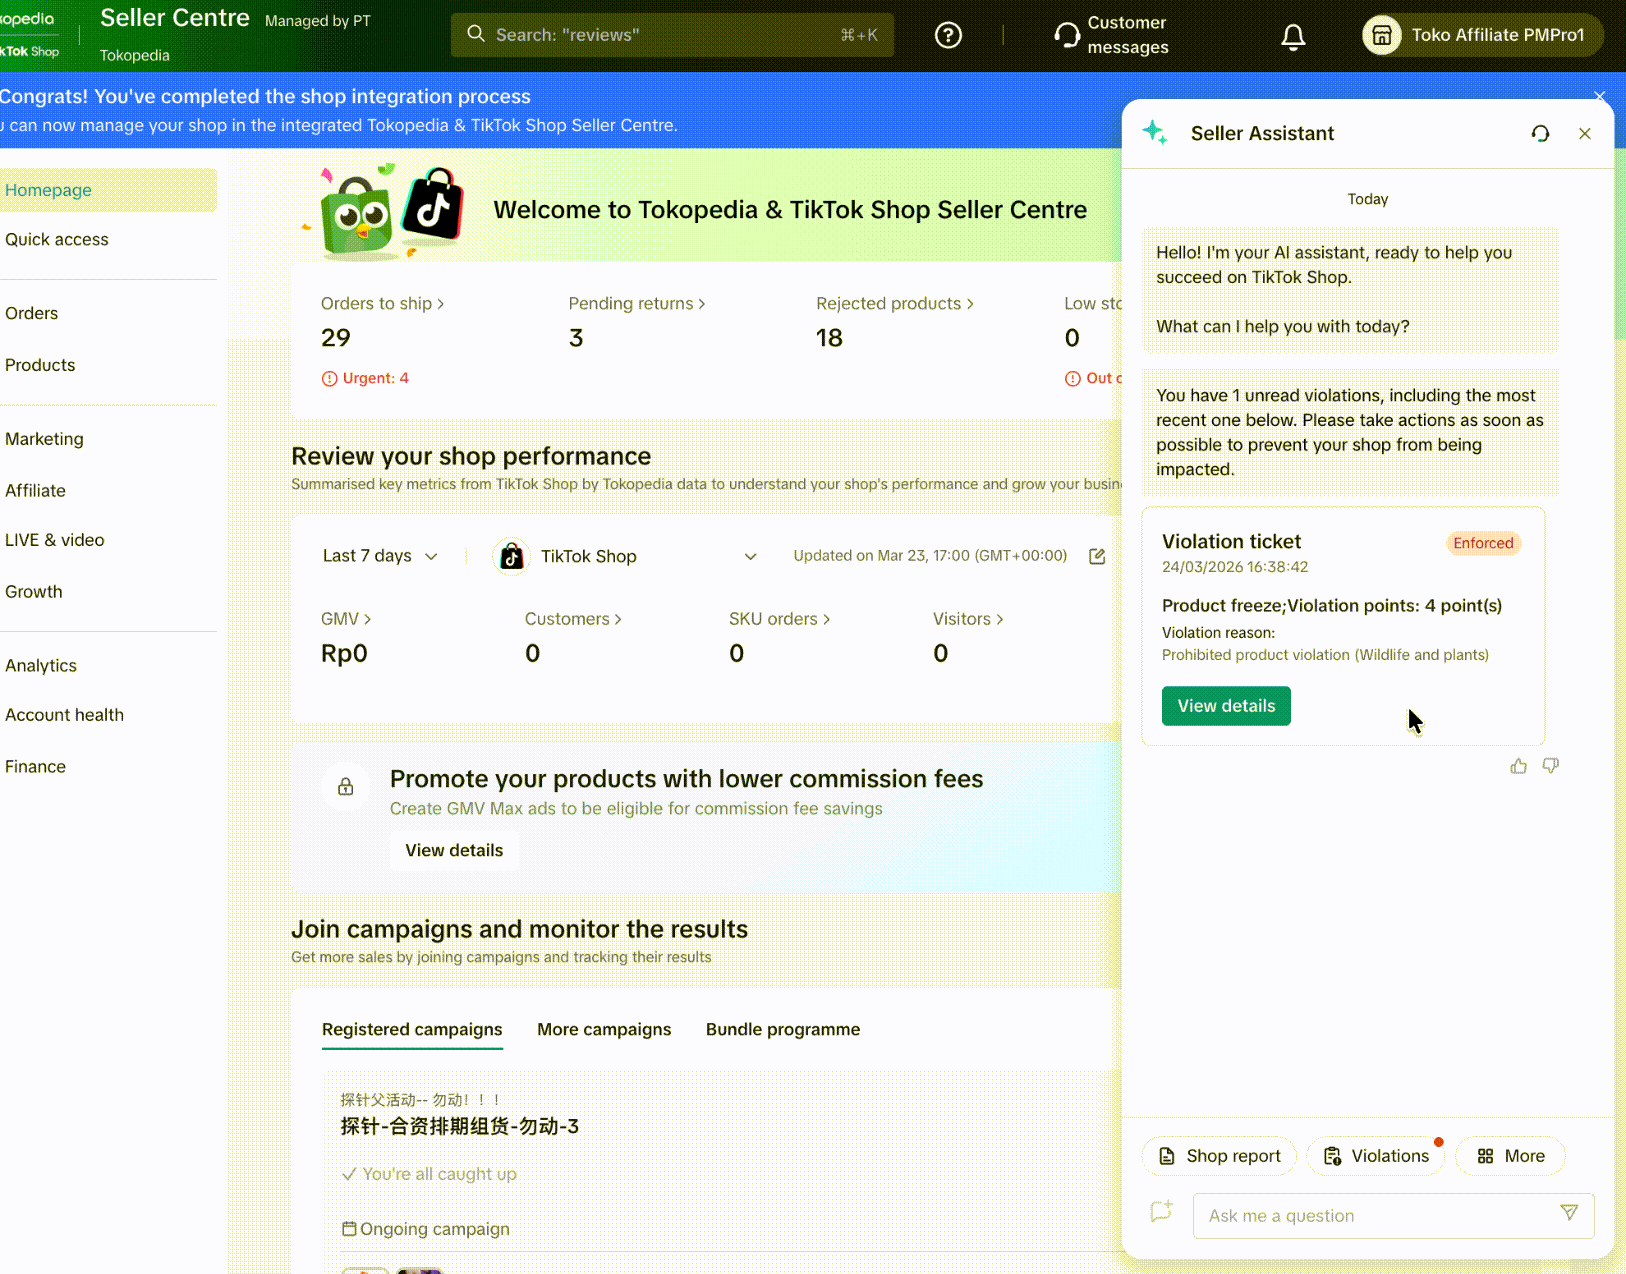This screenshot has height=1274, width=1626.
Task: Click the edit metrics pencil icon
Action: pyautogui.click(x=1097, y=556)
